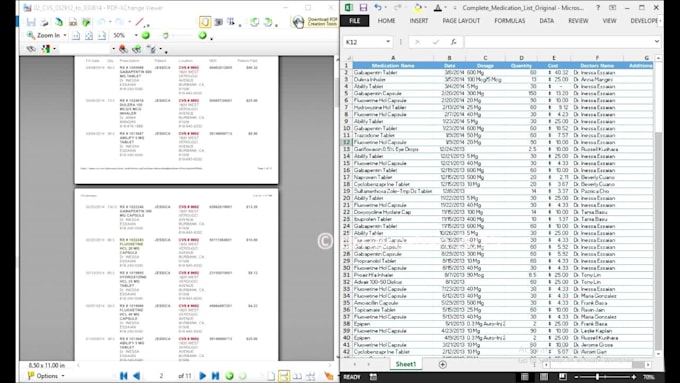This screenshot has height=383, width=680.
Task: Open the FILE tab in Excel
Action: (354, 20)
